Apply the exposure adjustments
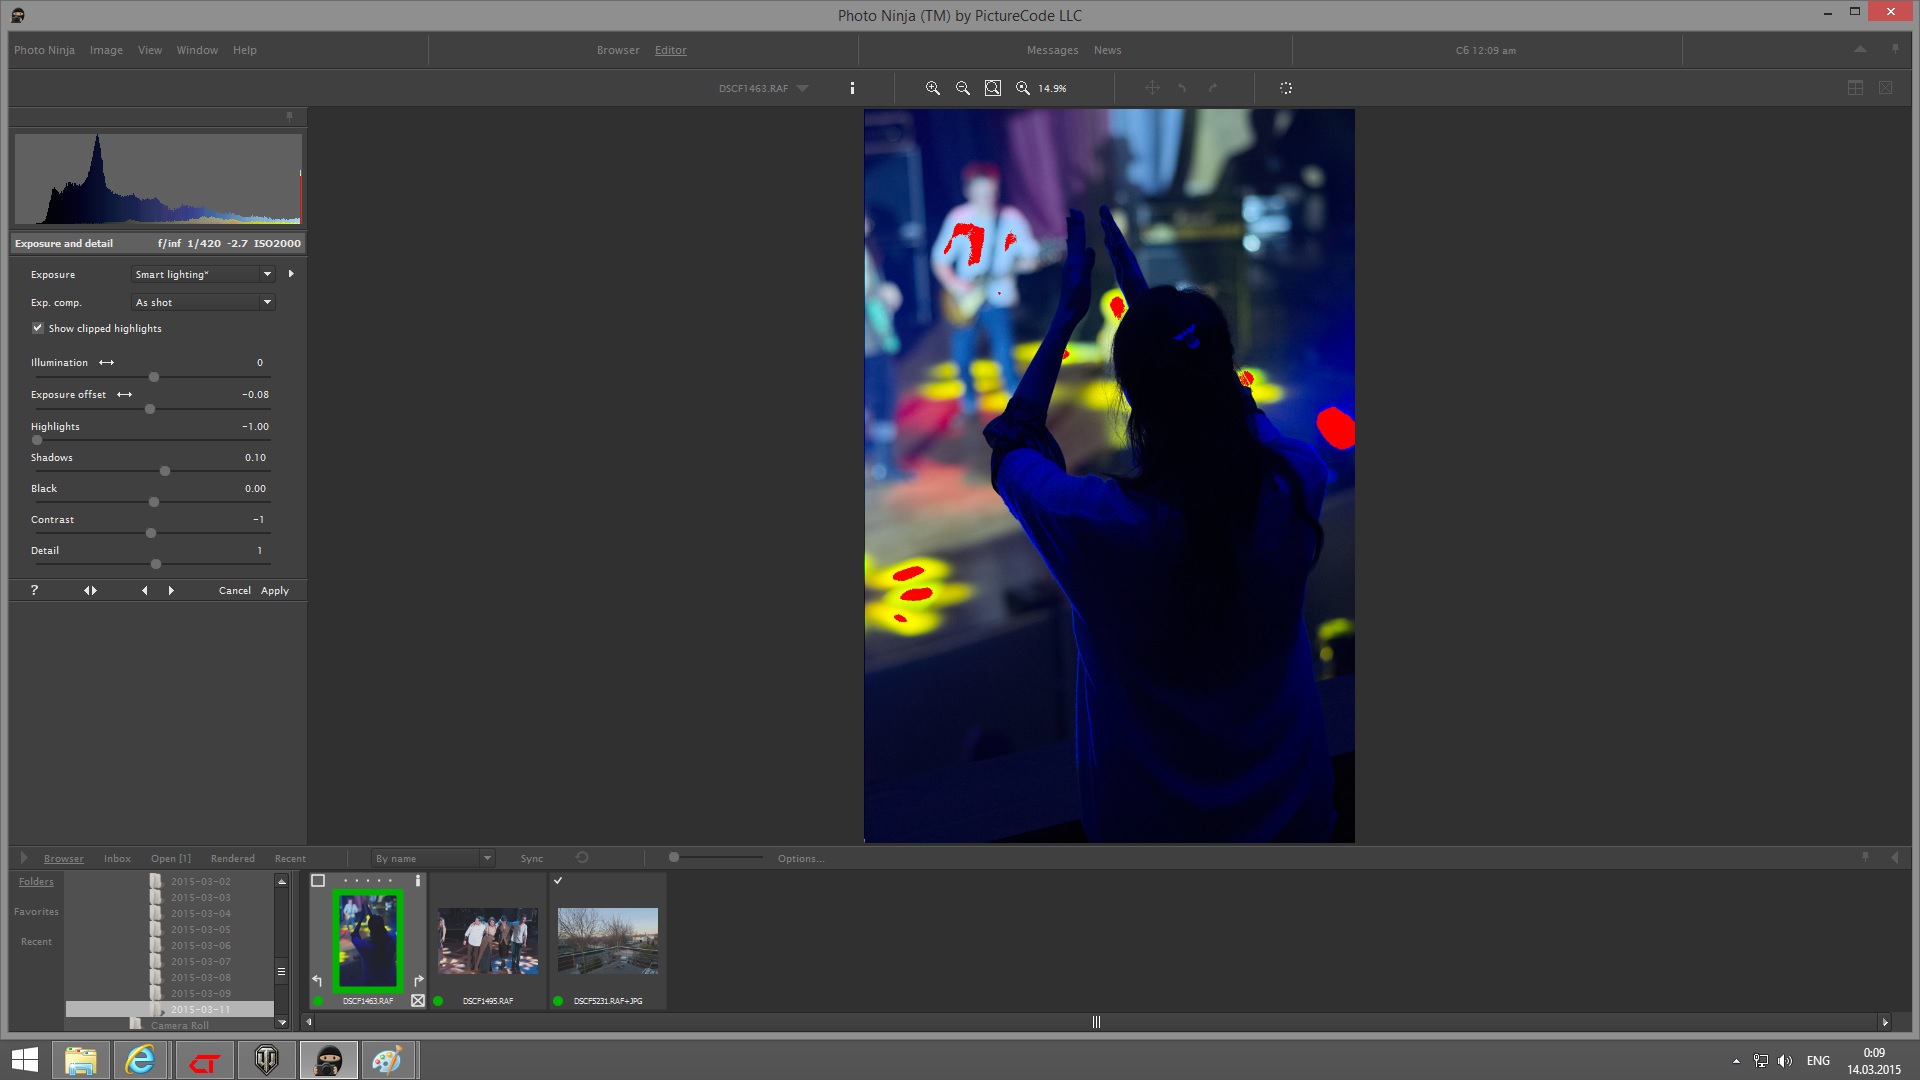This screenshot has height=1080, width=1920. pyautogui.click(x=275, y=590)
